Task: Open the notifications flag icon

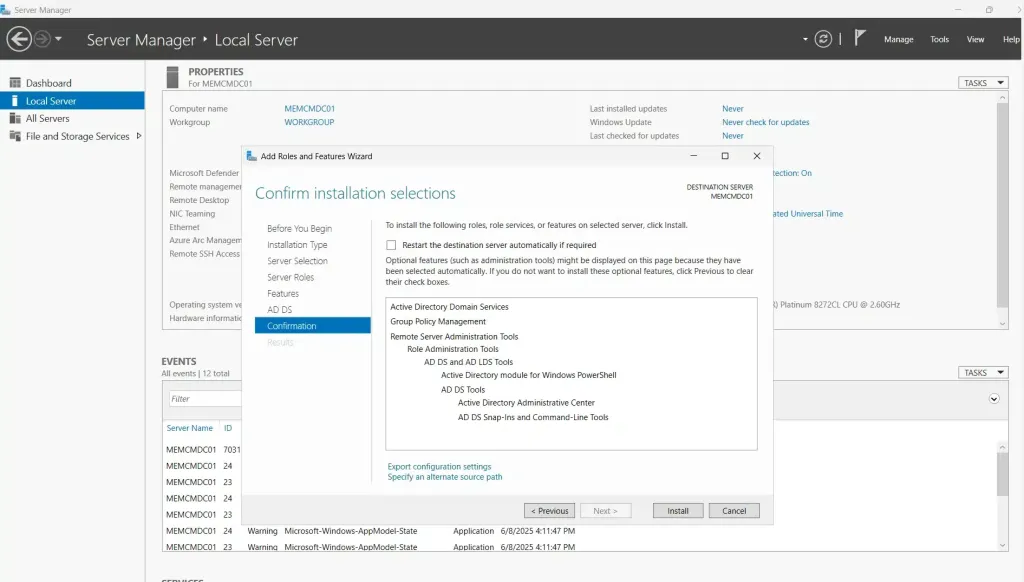Action: tap(859, 38)
